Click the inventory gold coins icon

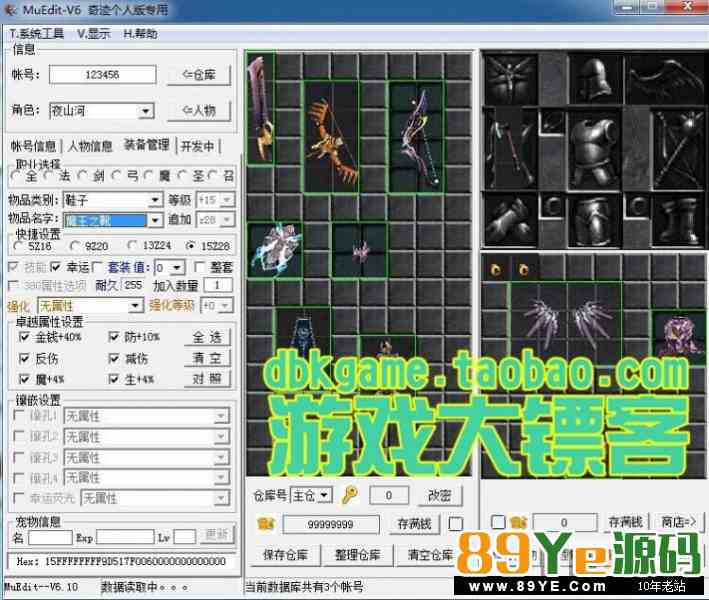click(x=518, y=522)
